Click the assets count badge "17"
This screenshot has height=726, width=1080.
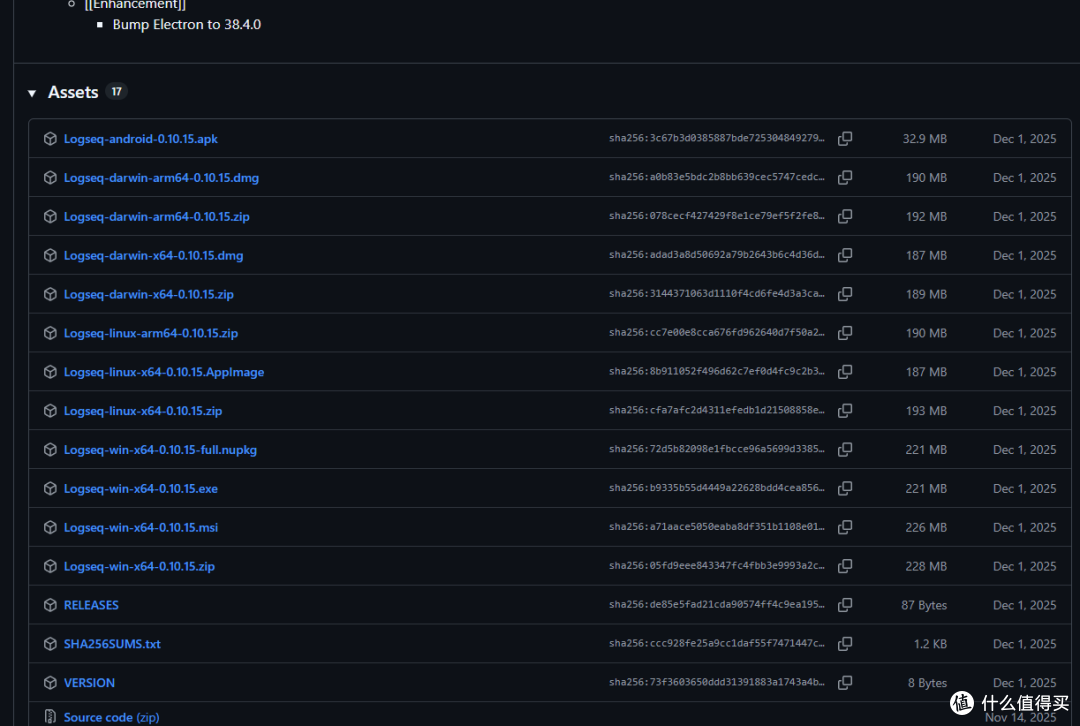[116, 92]
